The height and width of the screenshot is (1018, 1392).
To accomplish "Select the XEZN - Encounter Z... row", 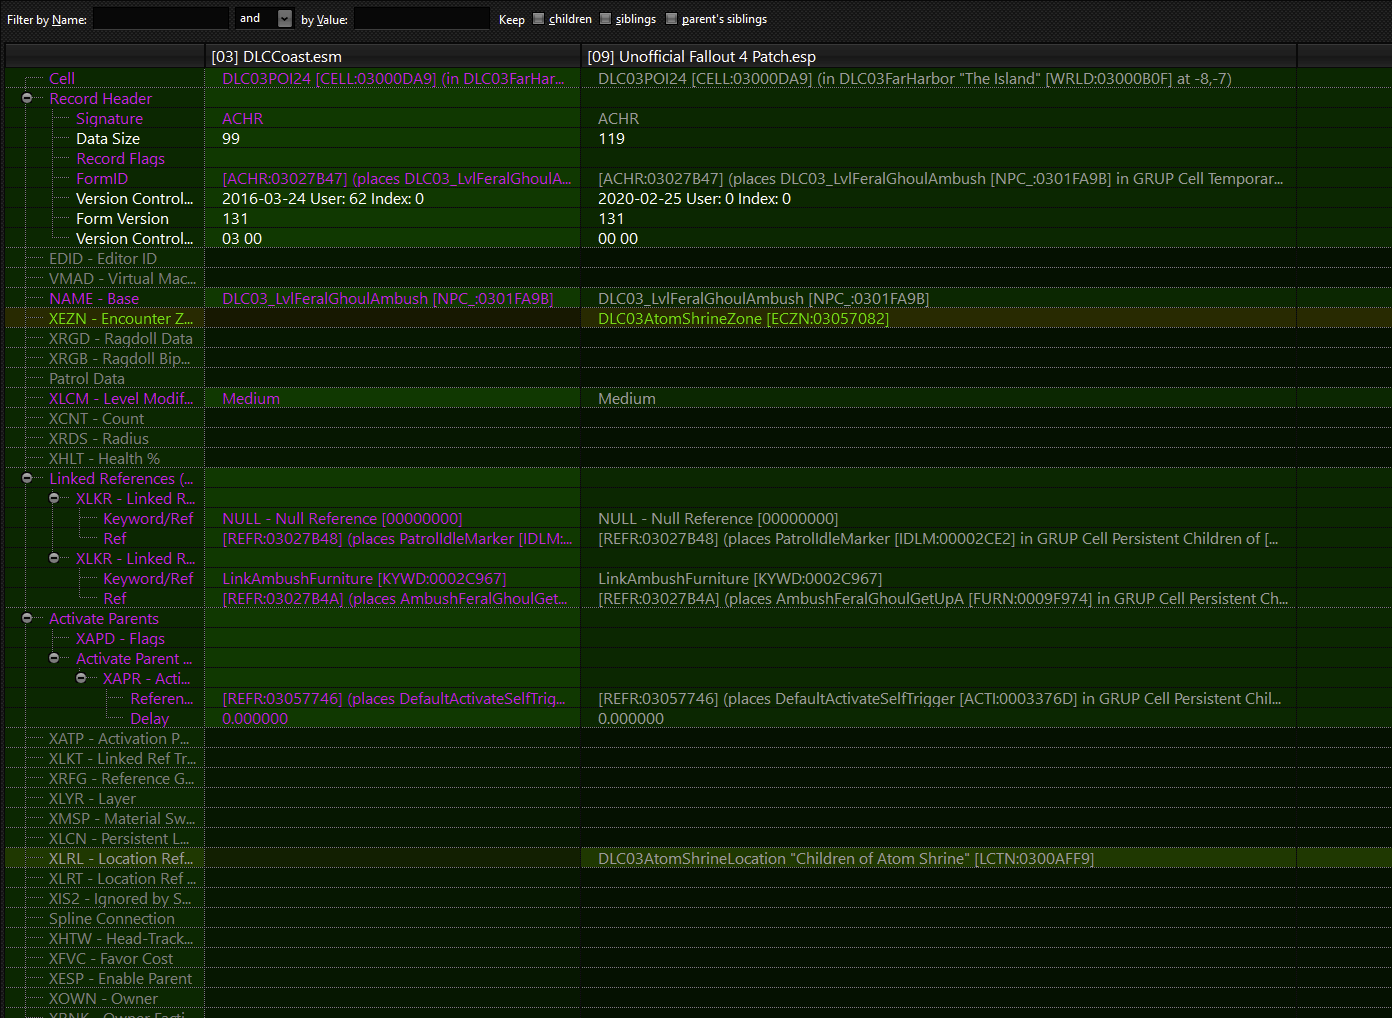I will click(121, 318).
